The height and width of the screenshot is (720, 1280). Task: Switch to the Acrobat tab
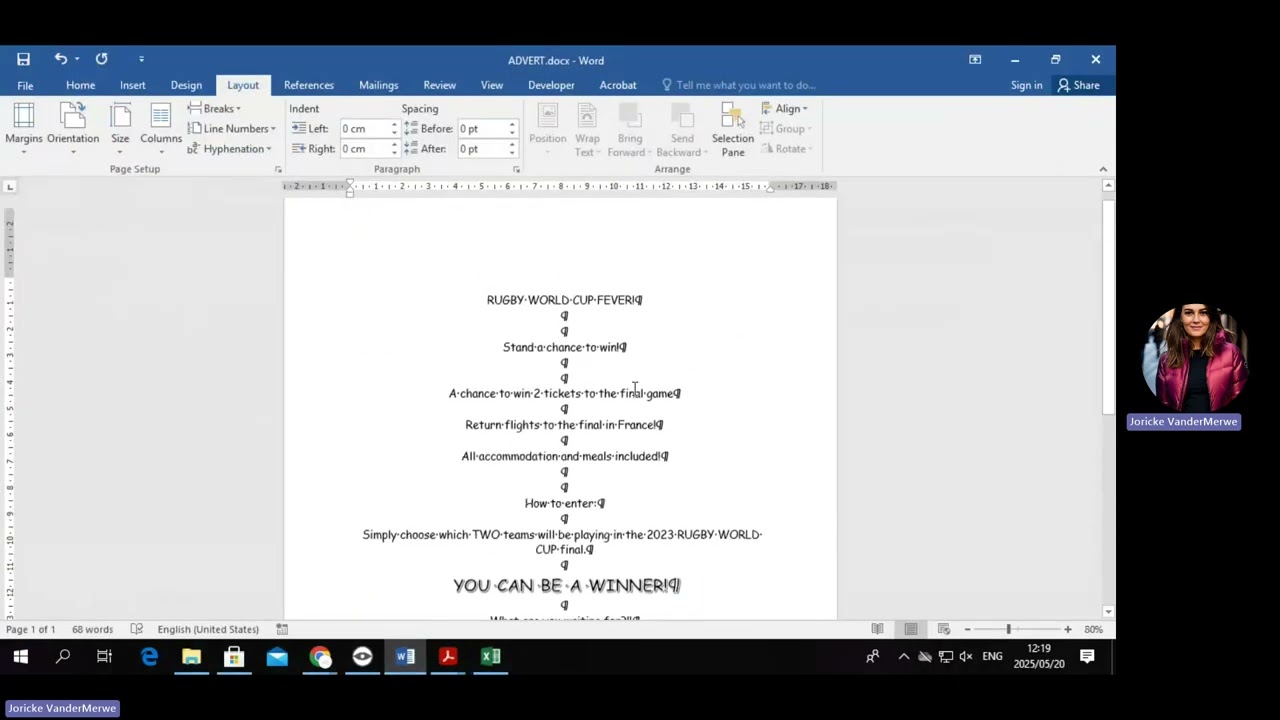tap(618, 85)
